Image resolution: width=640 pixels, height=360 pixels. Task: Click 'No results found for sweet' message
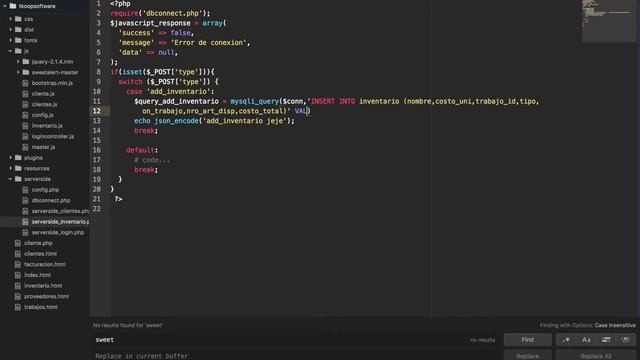127,325
